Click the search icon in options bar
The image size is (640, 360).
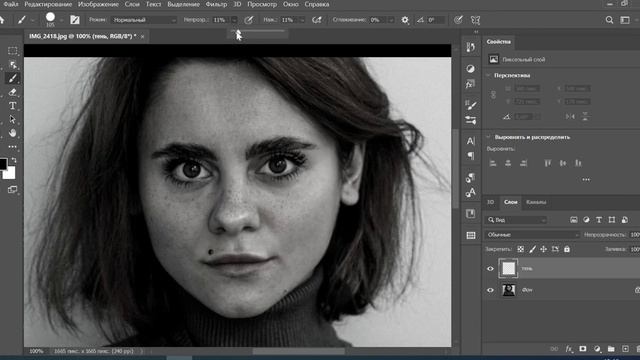click(609, 20)
